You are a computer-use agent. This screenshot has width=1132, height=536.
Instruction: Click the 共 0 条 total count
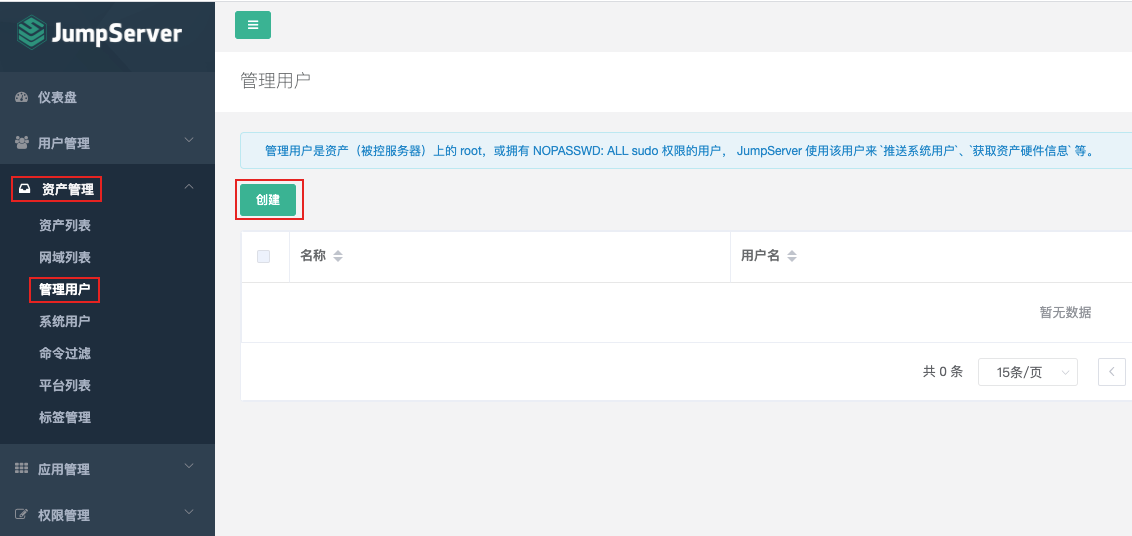point(943,372)
